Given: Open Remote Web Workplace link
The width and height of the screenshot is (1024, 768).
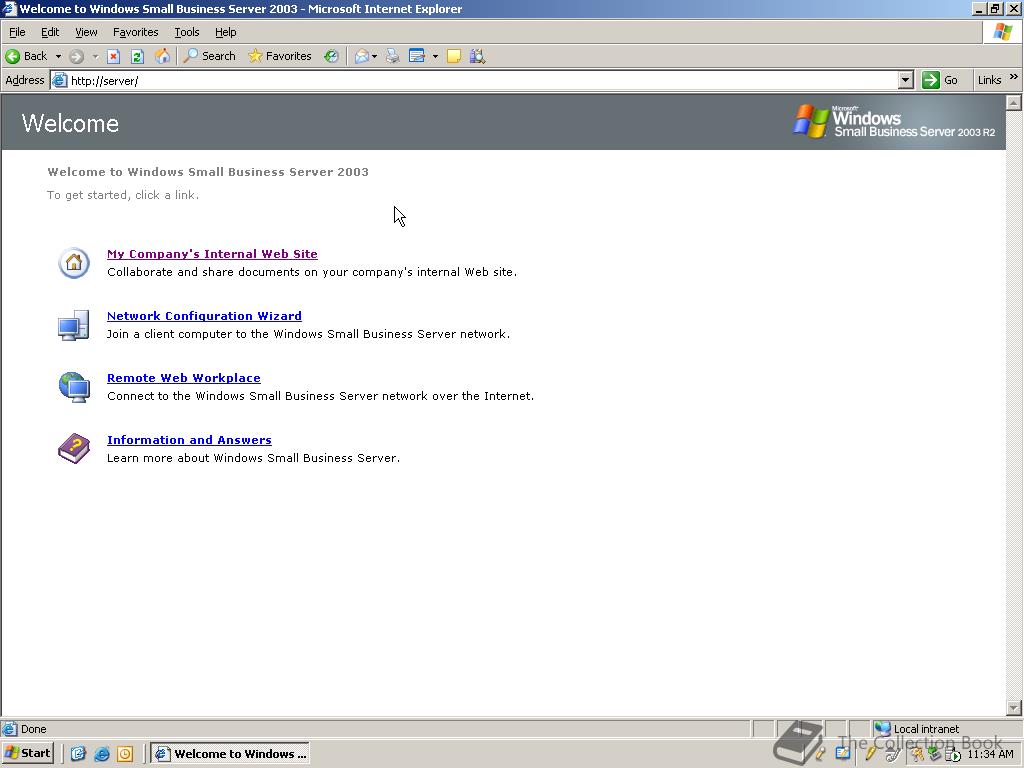Looking at the screenshot, I should (184, 378).
